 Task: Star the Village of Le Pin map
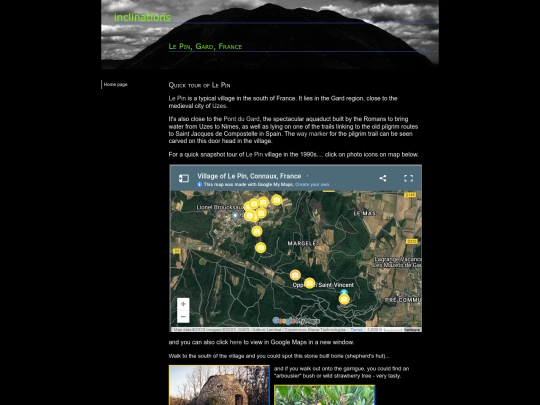tap(308, 176)
